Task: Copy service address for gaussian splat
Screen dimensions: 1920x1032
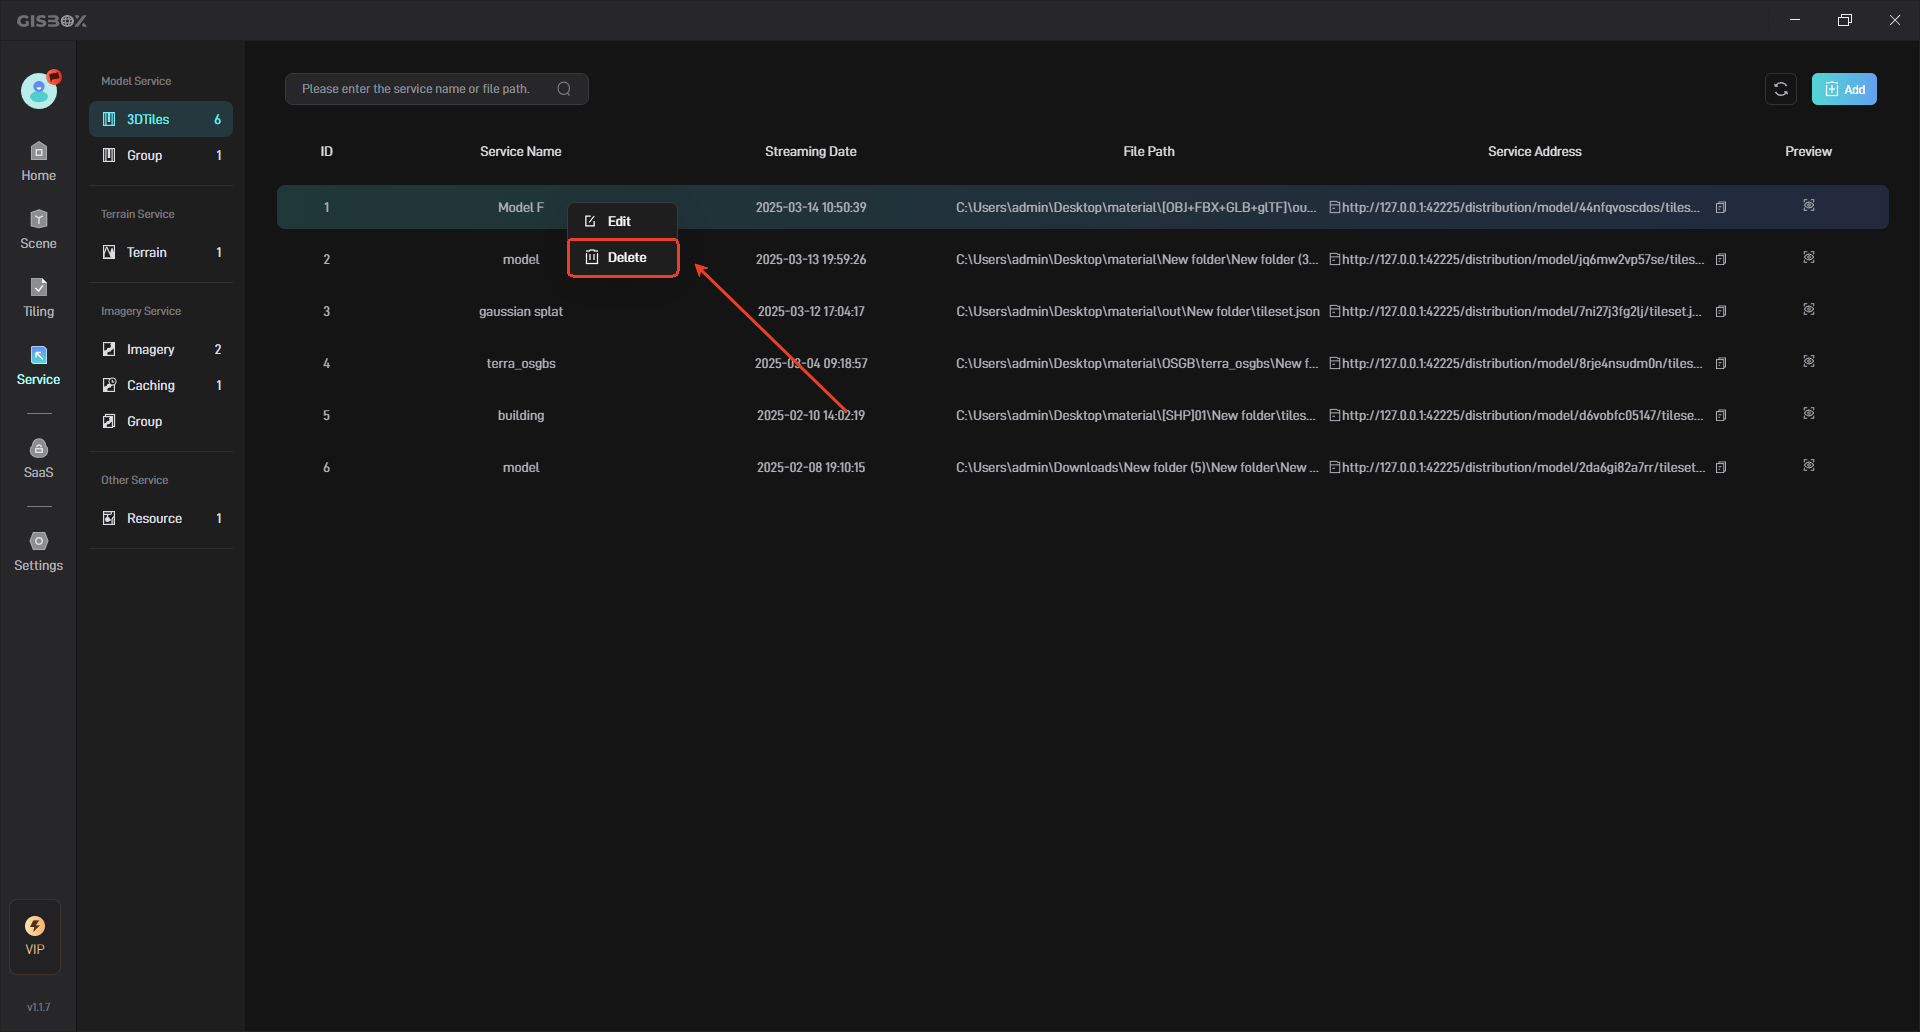Action: pos(1721,312)
